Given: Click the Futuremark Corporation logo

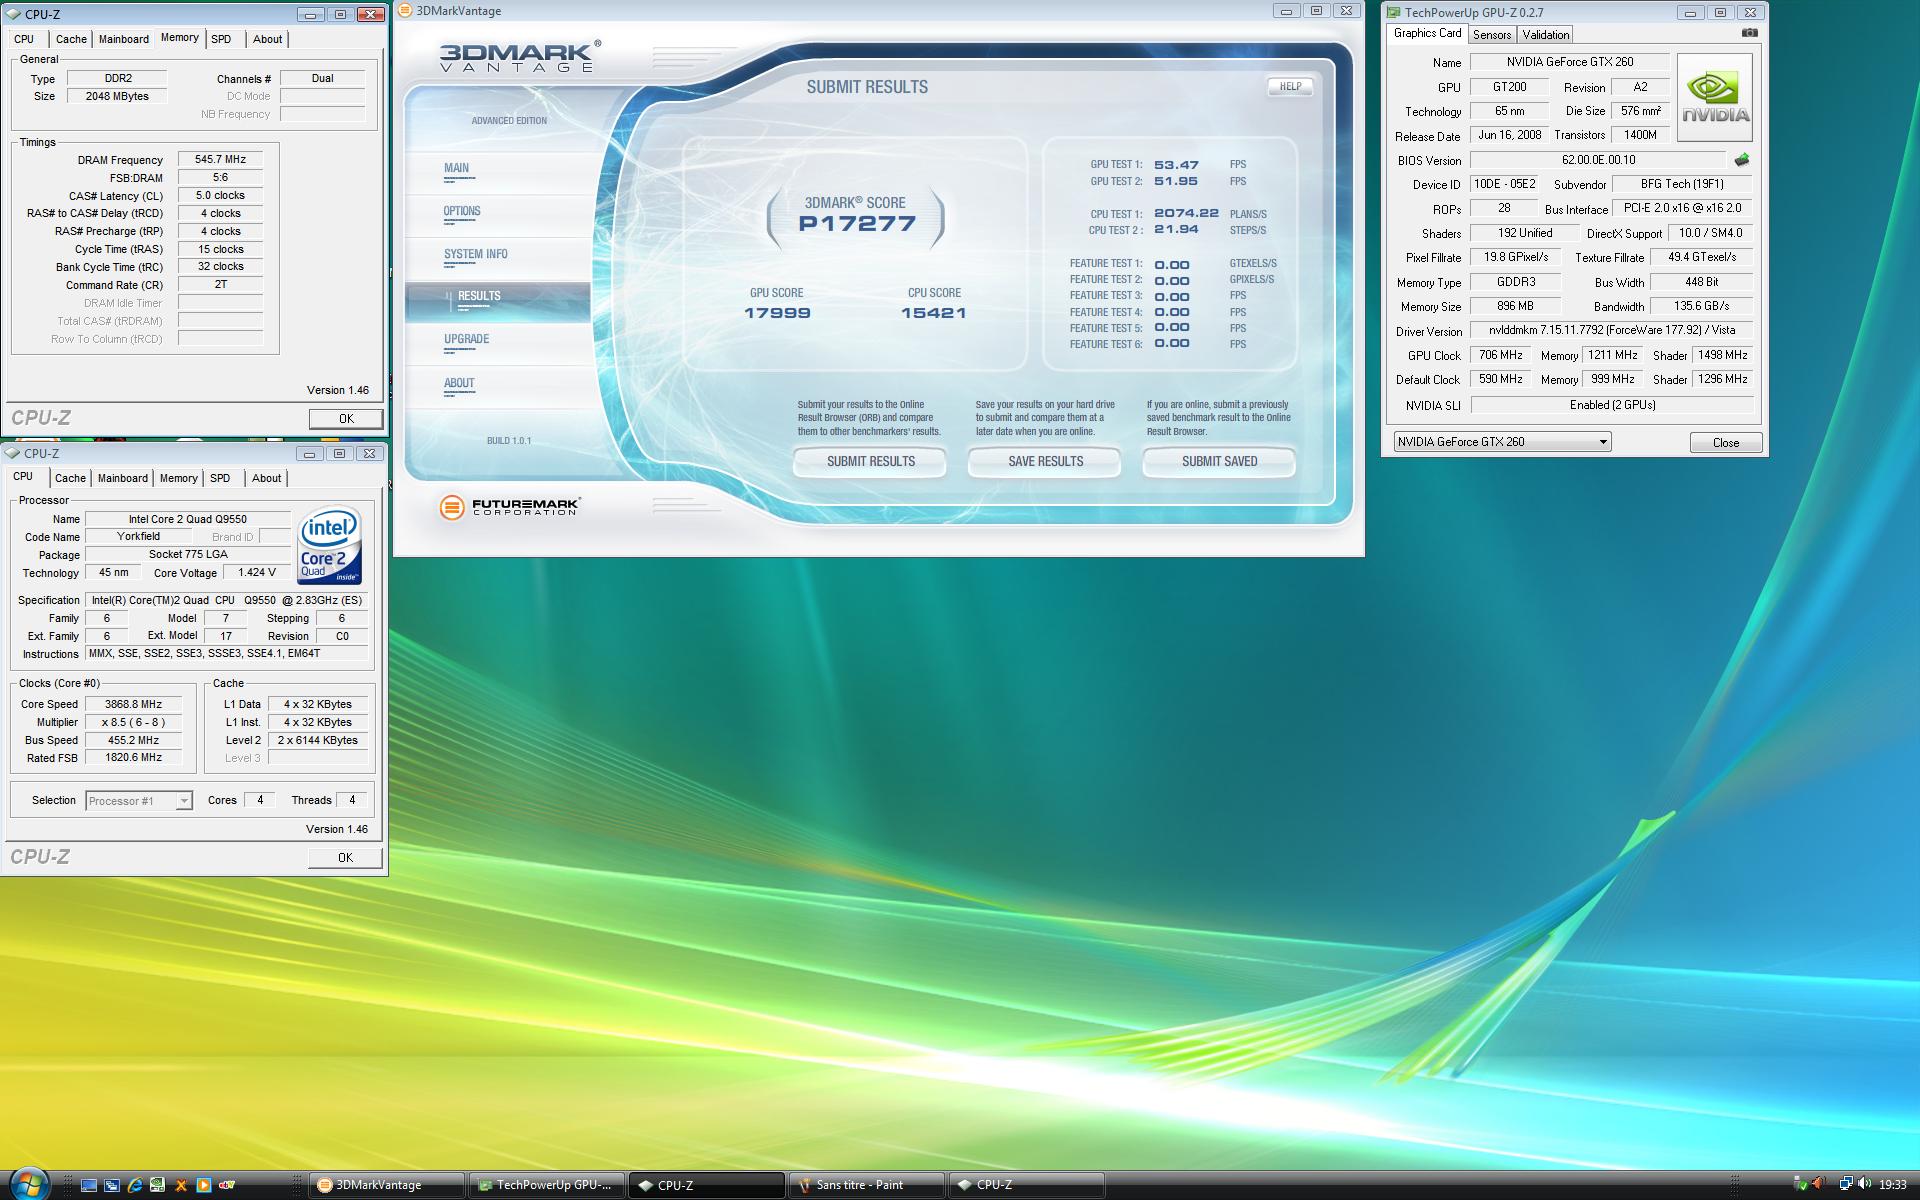Looking at the screenshot, I should 510,507.
